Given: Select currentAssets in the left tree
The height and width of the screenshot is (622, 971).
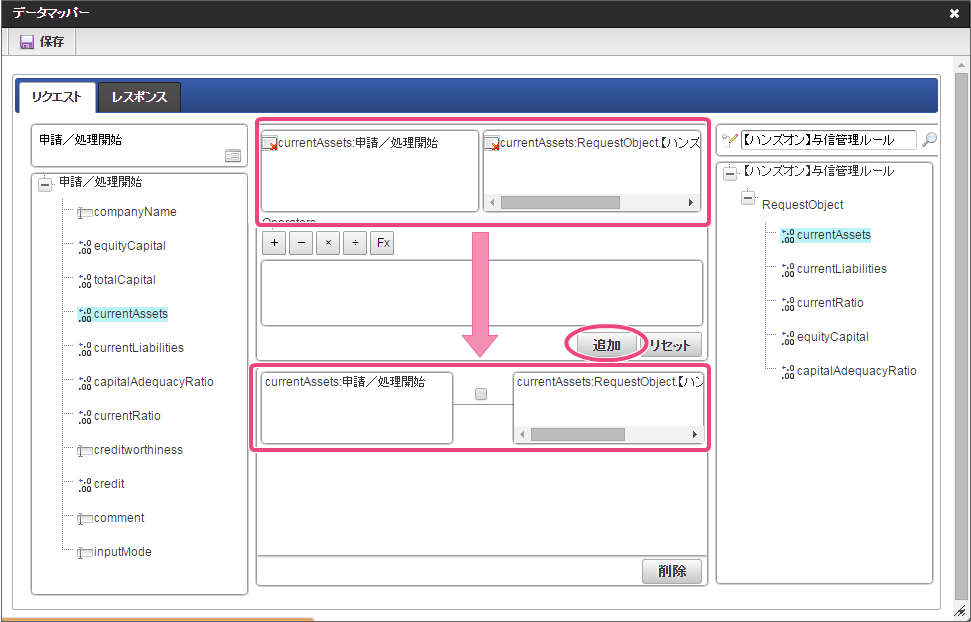Looking at the screenshot, I should (131, 314).
